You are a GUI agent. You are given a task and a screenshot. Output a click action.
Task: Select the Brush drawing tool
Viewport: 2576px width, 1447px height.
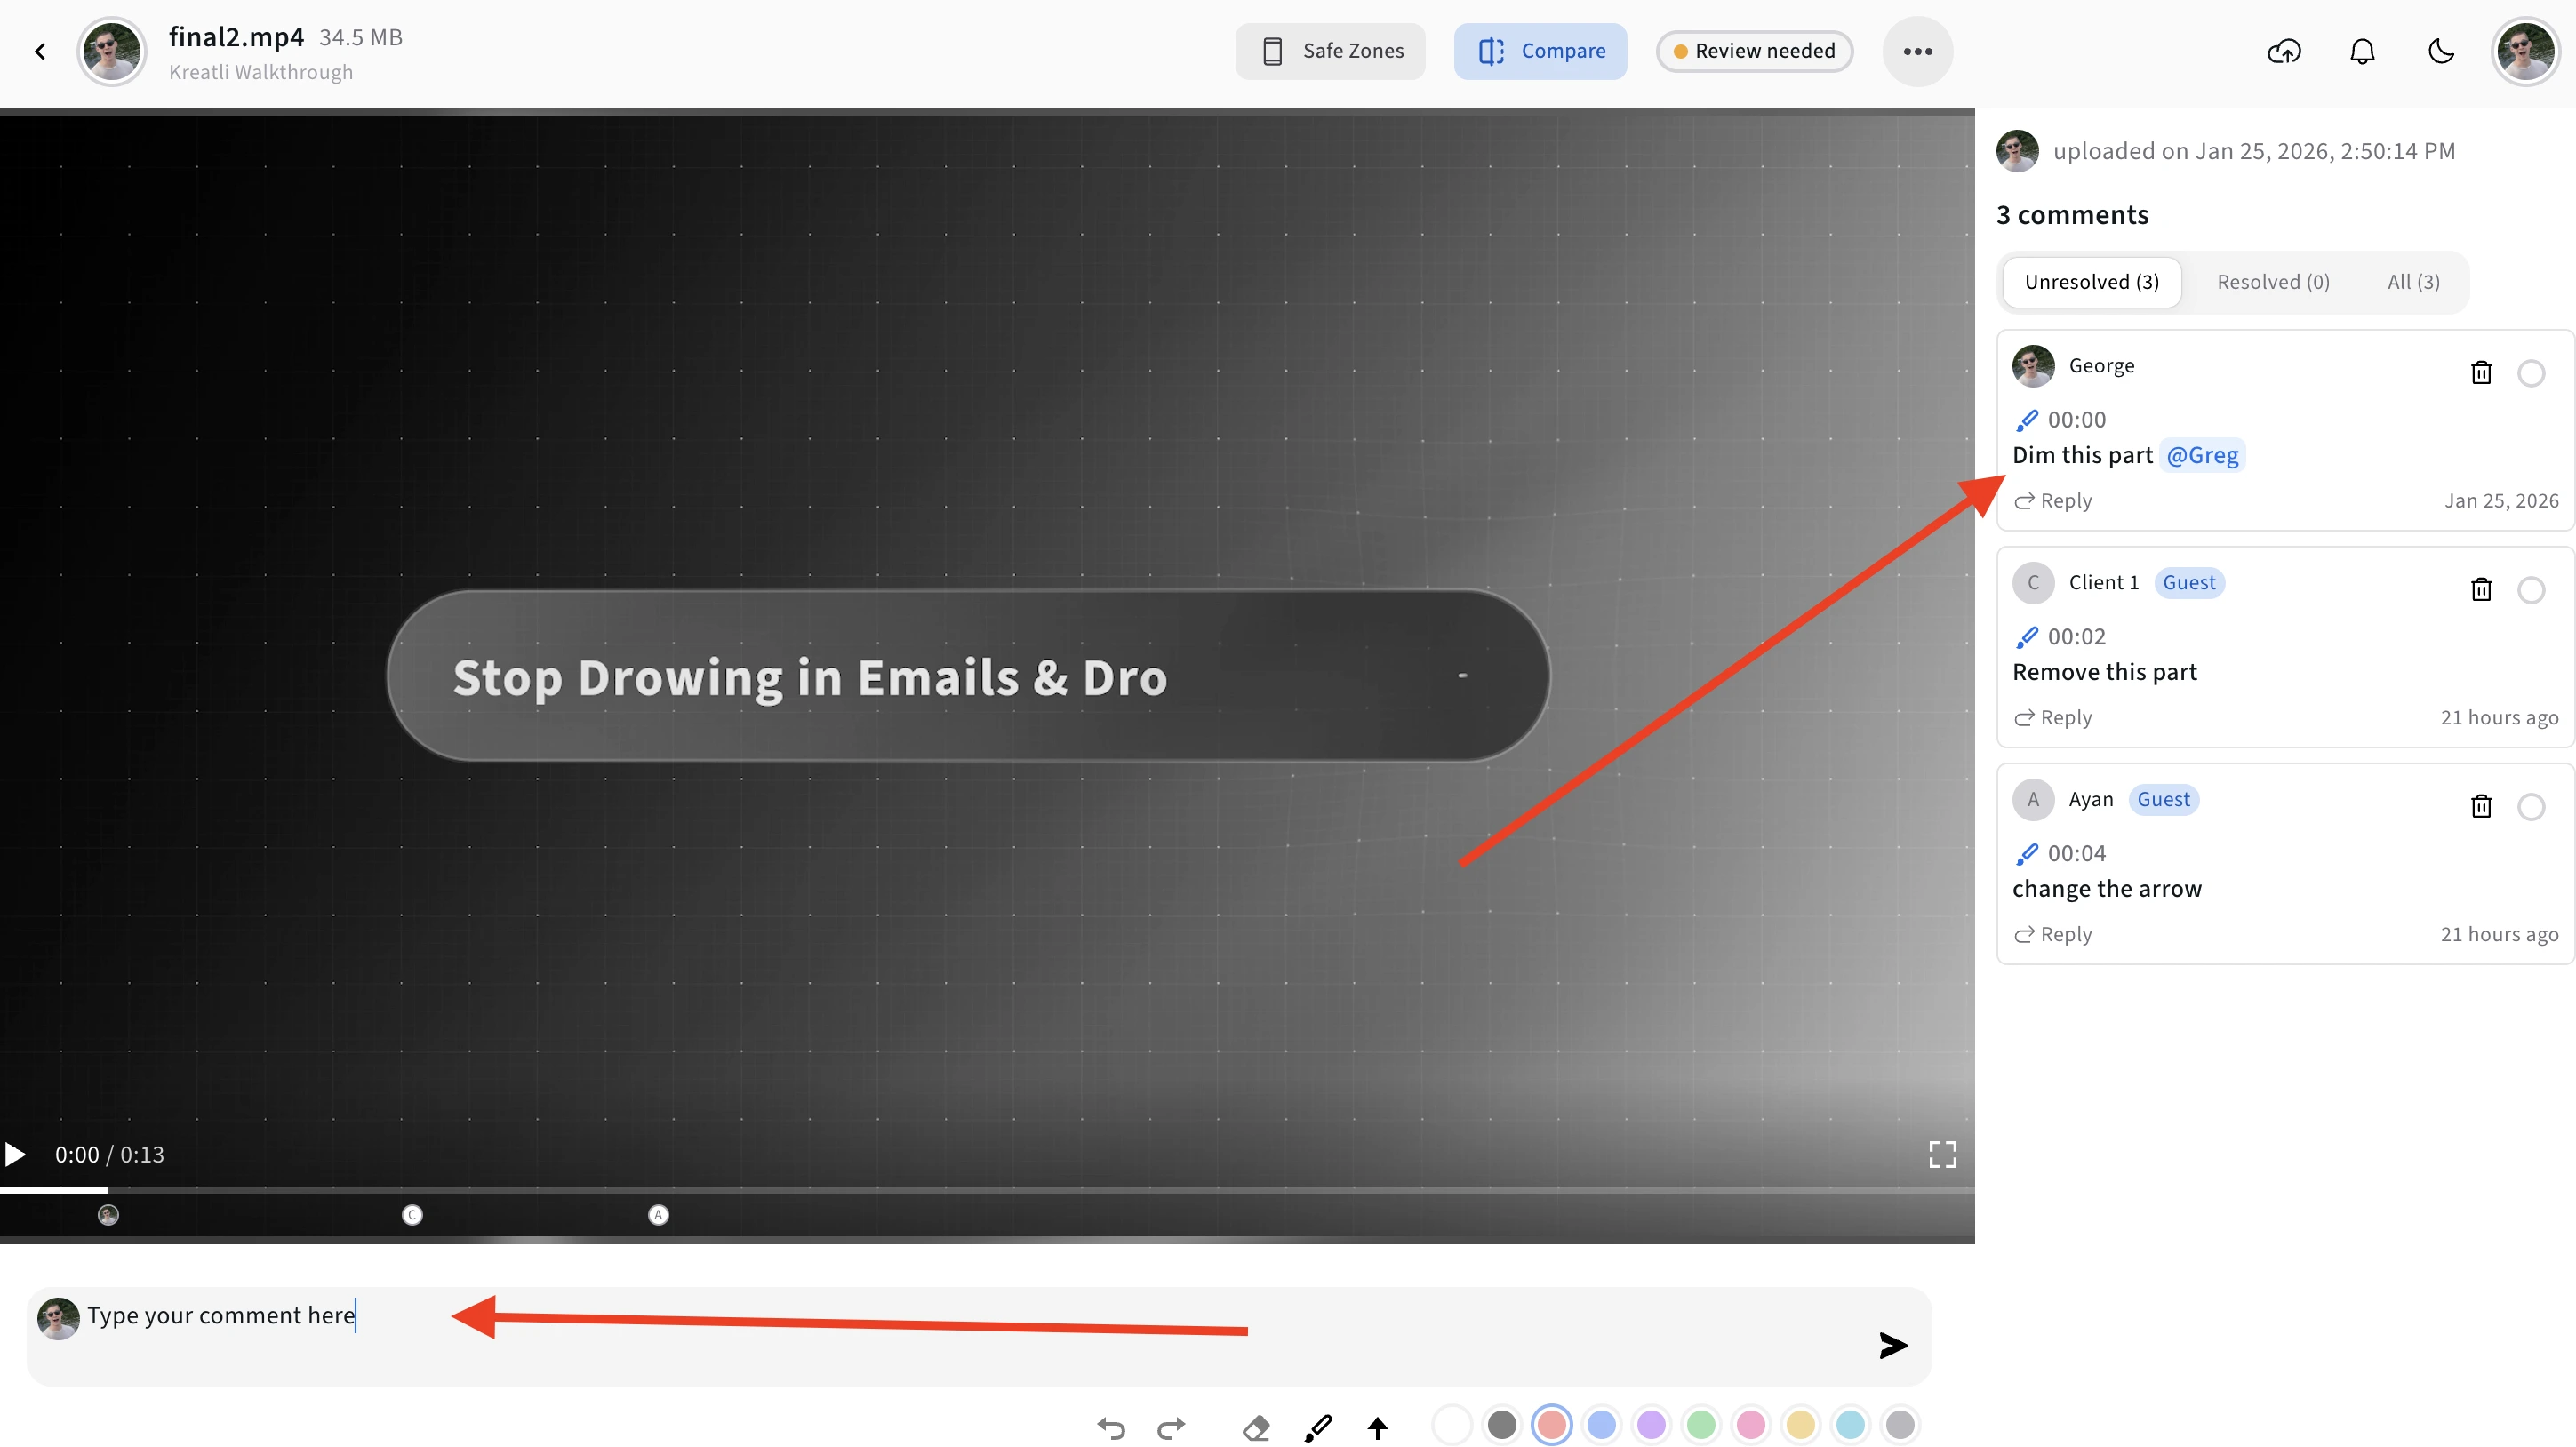(x=1317, y=1428)
